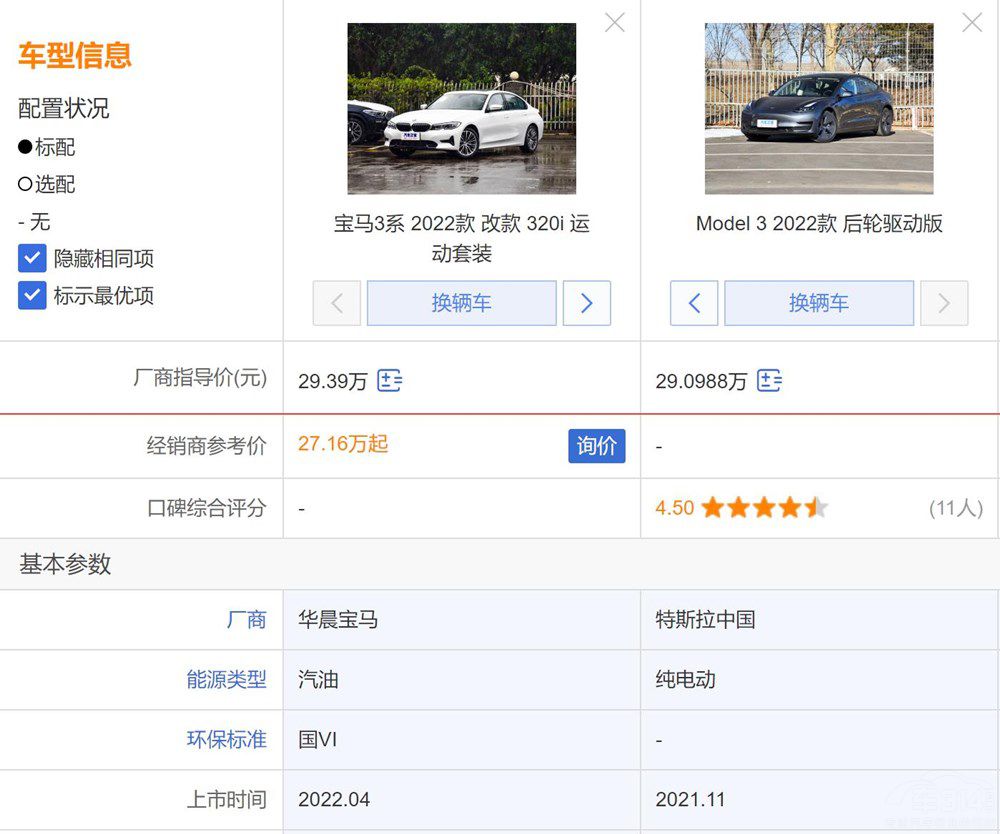Open the 宝马3系 2022款 320i title link
Viewport: 1000px width, 834px height.
click(461, 238)
